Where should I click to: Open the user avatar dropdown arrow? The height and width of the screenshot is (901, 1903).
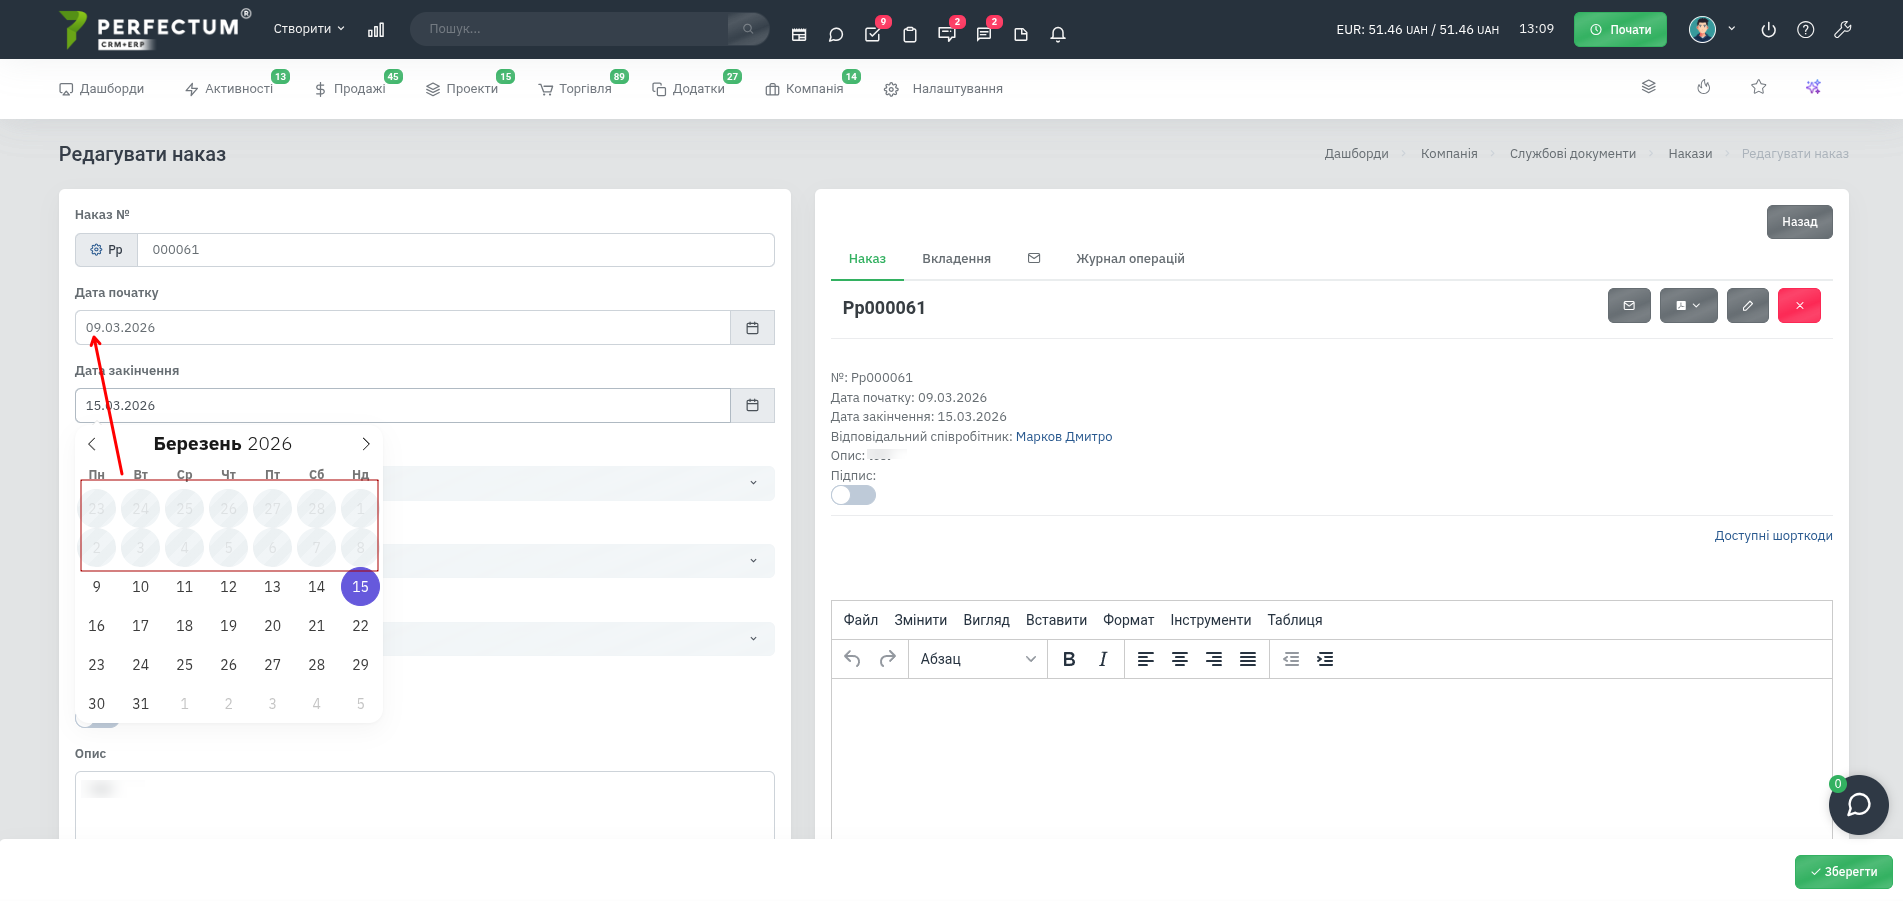pyautogui.click(x=1731, y=29)
